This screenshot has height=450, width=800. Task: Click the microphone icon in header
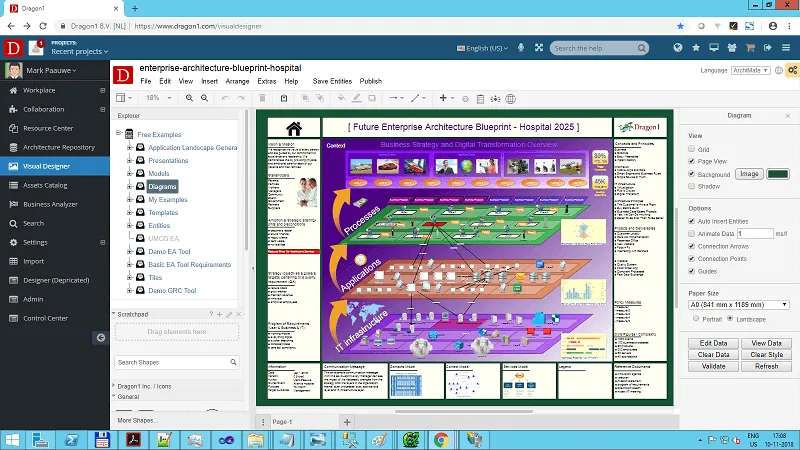coord(521,47)
